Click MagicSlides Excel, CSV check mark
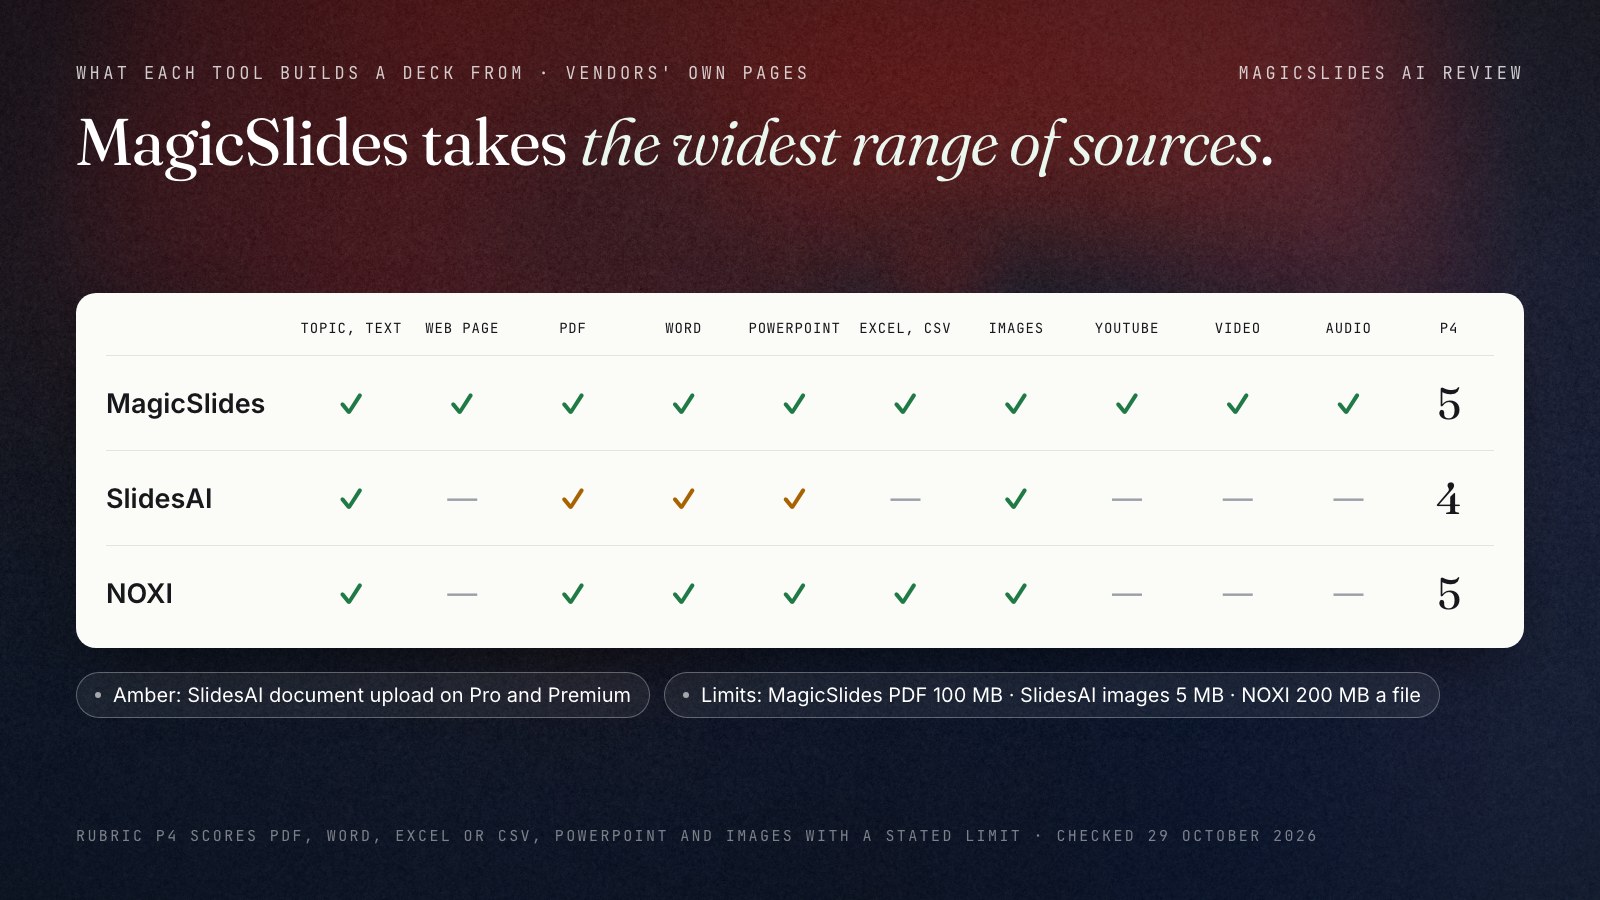Screen dimensions: 1600x900 [x=905, y=404]
